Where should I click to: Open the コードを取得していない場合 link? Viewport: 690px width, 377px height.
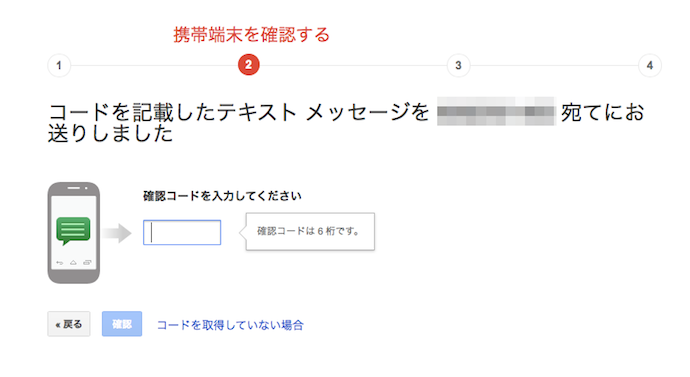click(x=230, y=325)
